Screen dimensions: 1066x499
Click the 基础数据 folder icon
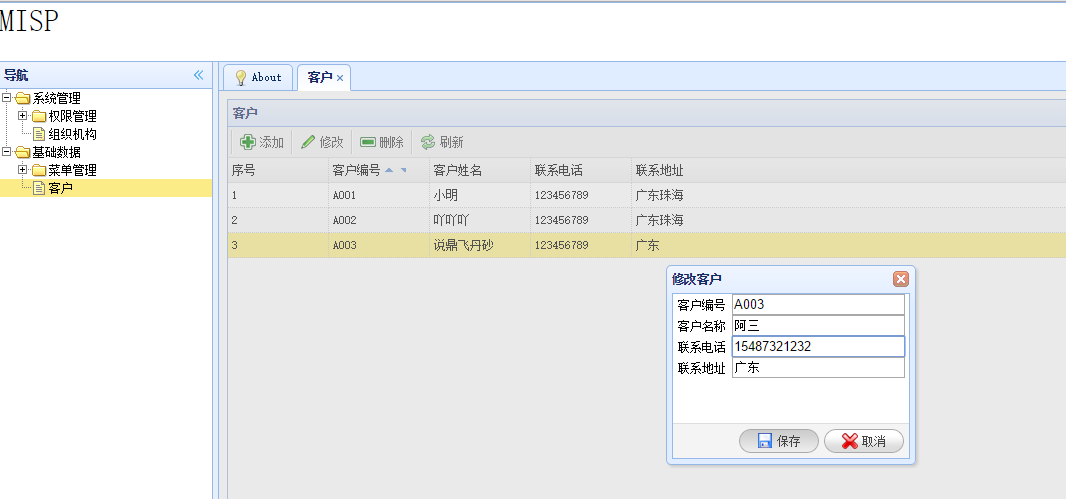[22, 152]
